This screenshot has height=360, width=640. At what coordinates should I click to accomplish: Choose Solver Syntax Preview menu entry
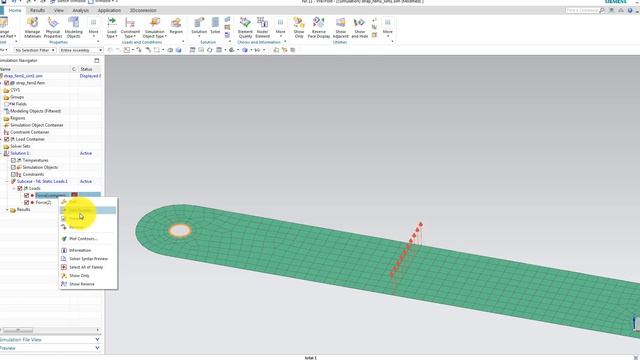click(88, 259)
